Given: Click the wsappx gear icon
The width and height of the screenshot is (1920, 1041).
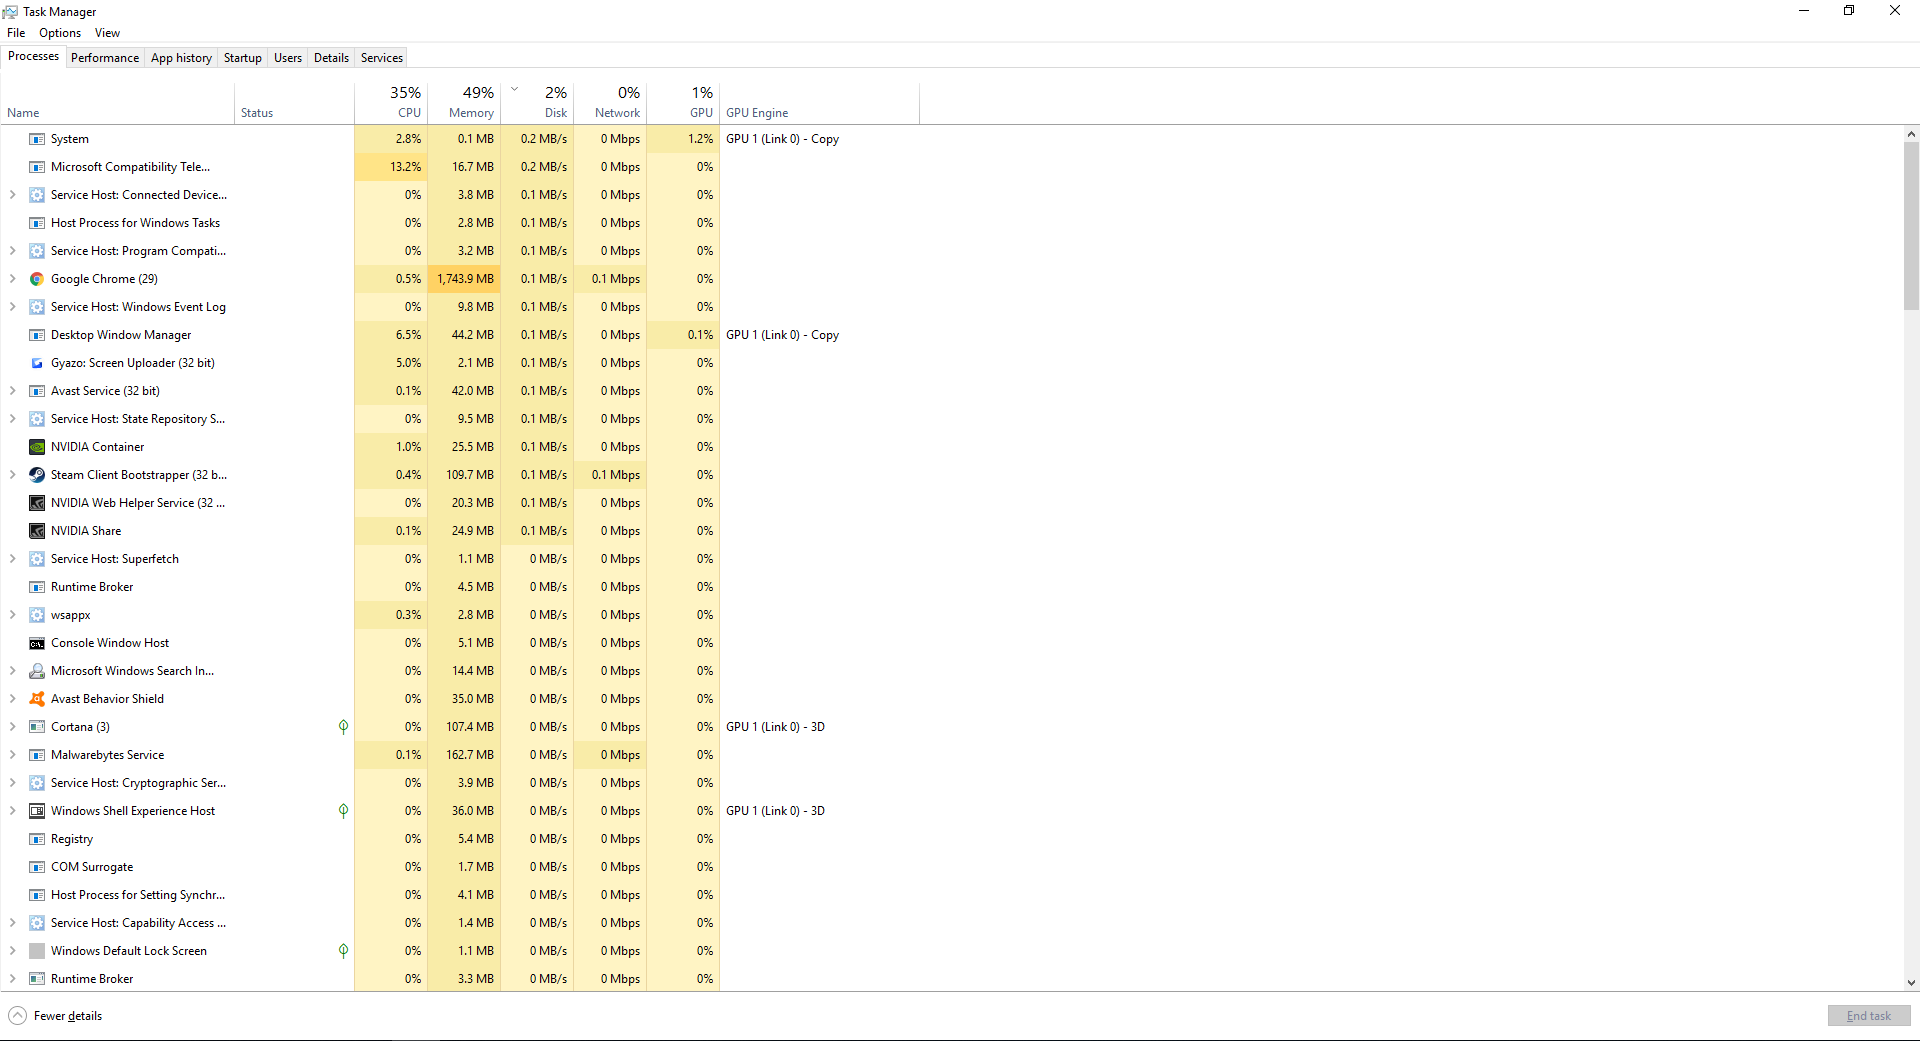Looking at the screenshot, I should 37,615.
